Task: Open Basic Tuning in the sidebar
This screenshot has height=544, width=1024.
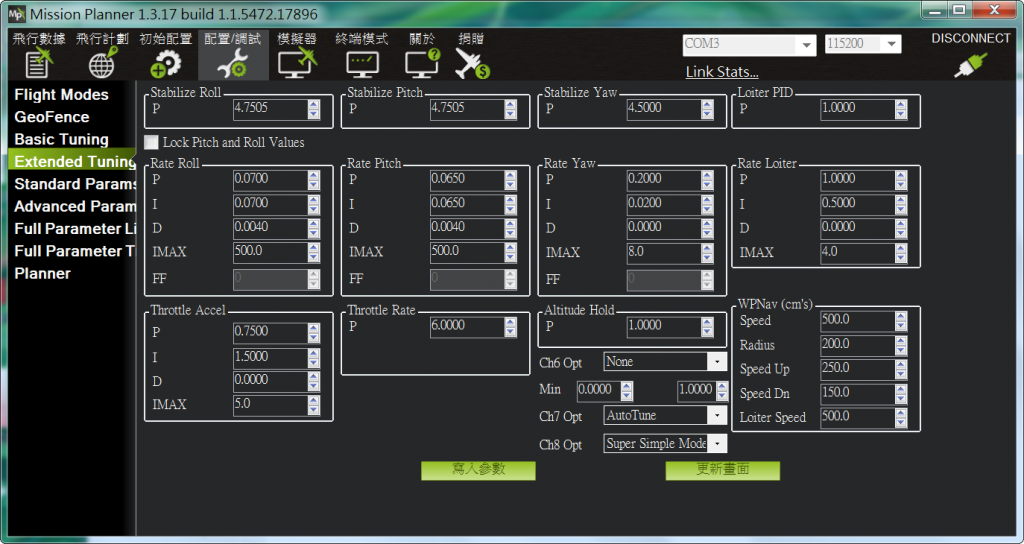Action: pyautogui.click(x=61, y=139)
